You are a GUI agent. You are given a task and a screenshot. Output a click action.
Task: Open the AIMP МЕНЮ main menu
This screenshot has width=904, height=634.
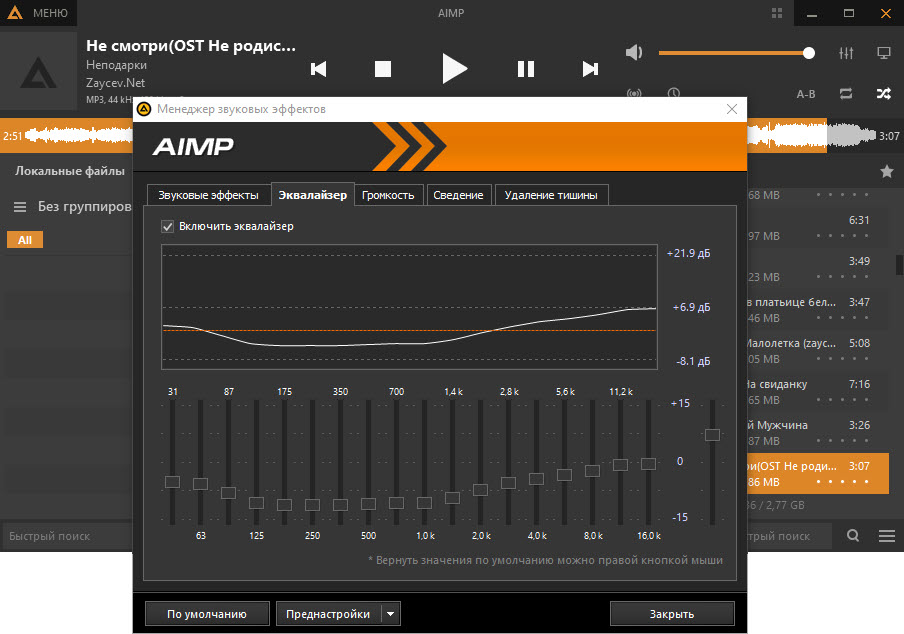coord(38,13)
